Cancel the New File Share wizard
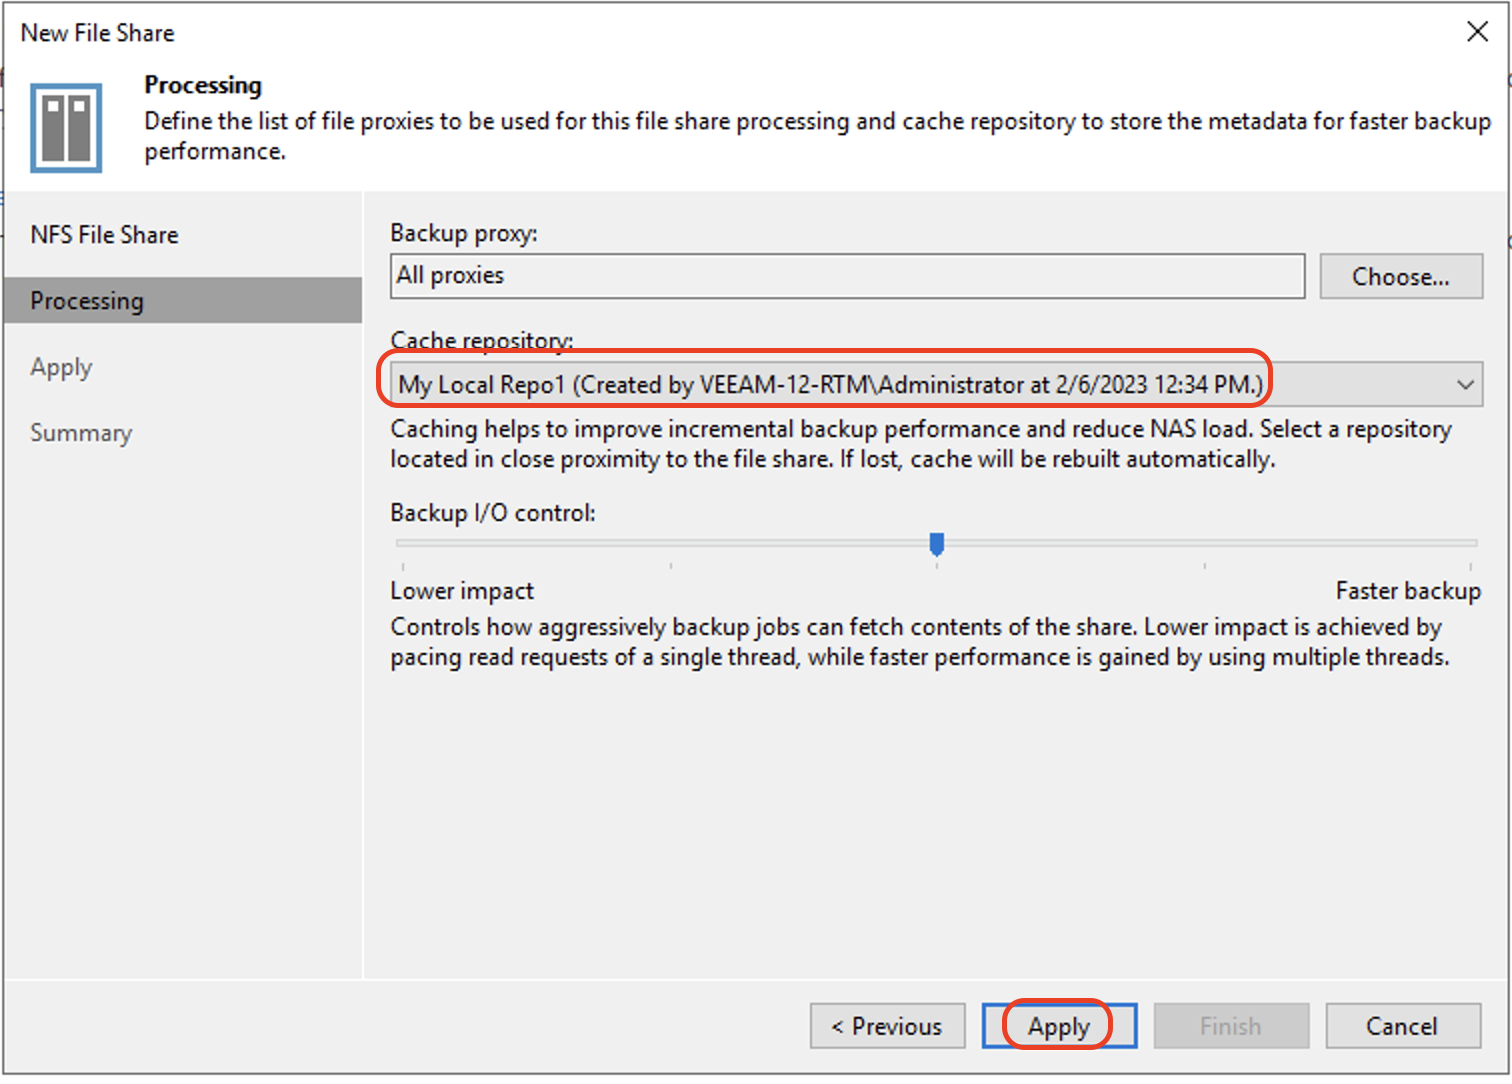This screenshot has height=1084, width=1512. (1403, 1026)
